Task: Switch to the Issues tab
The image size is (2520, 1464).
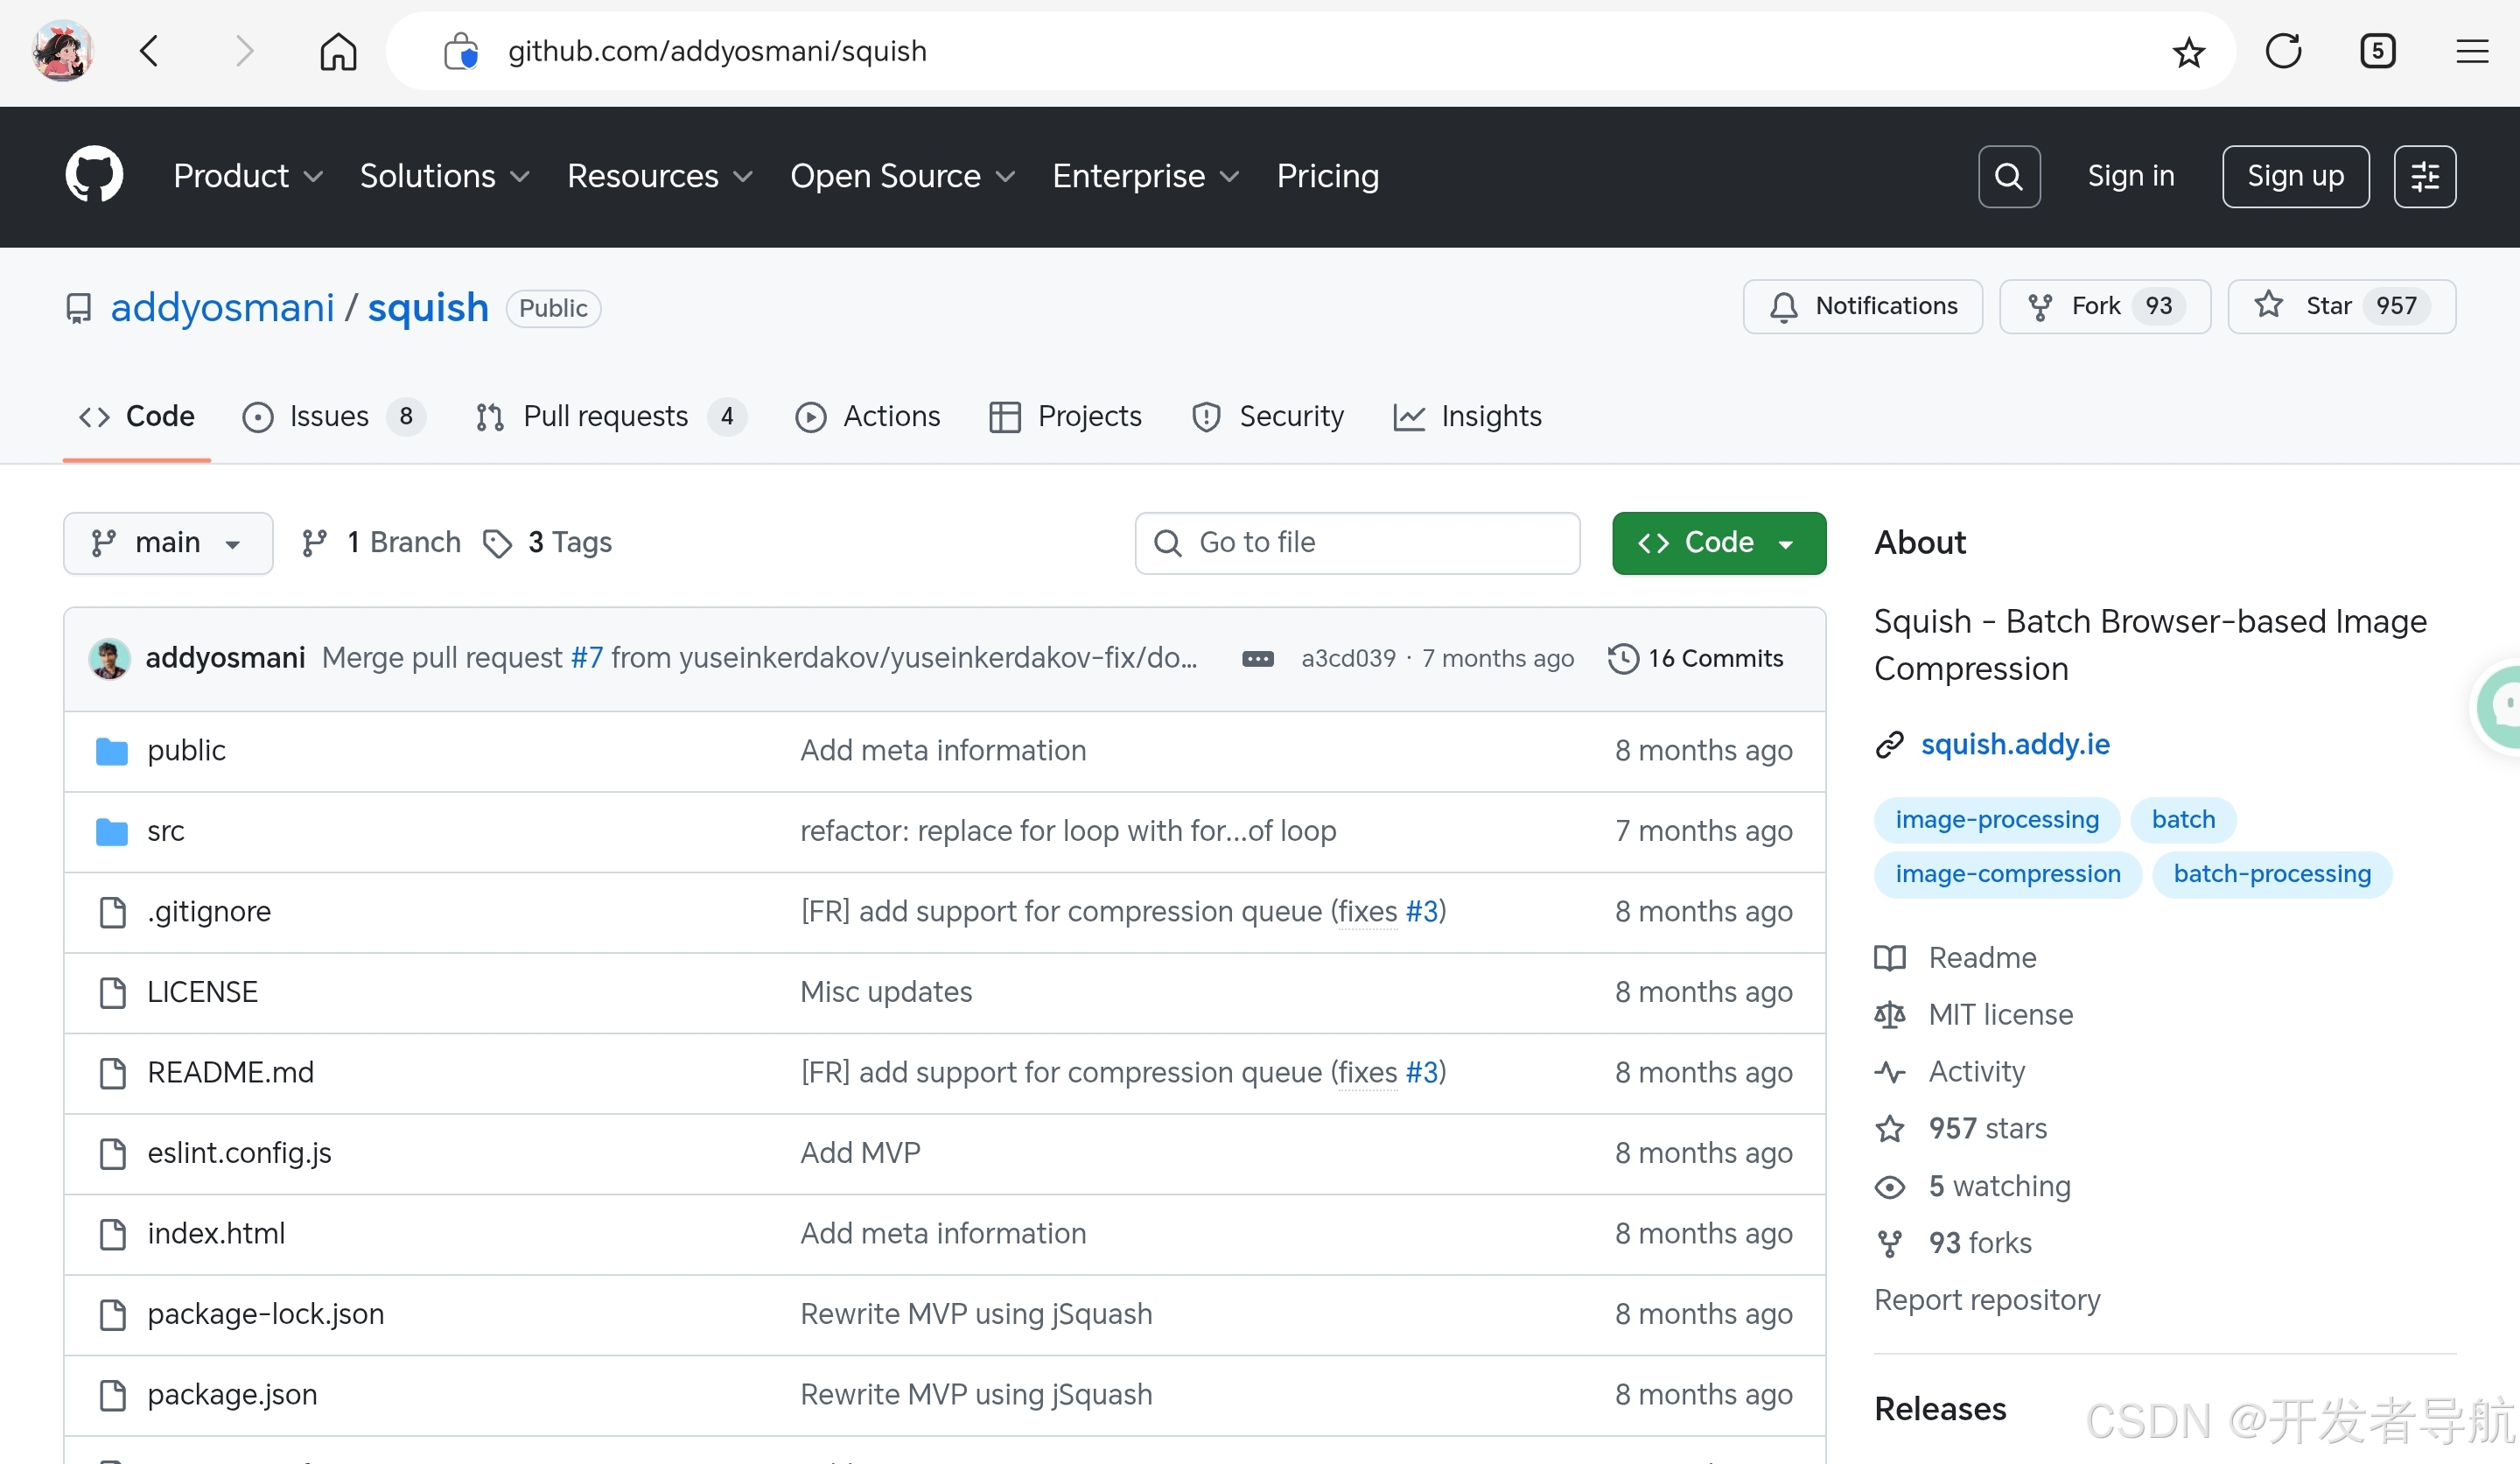Action: [332, 416]
